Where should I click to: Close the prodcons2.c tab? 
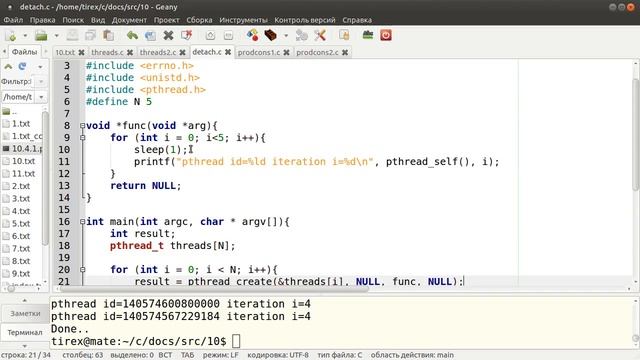345,52
